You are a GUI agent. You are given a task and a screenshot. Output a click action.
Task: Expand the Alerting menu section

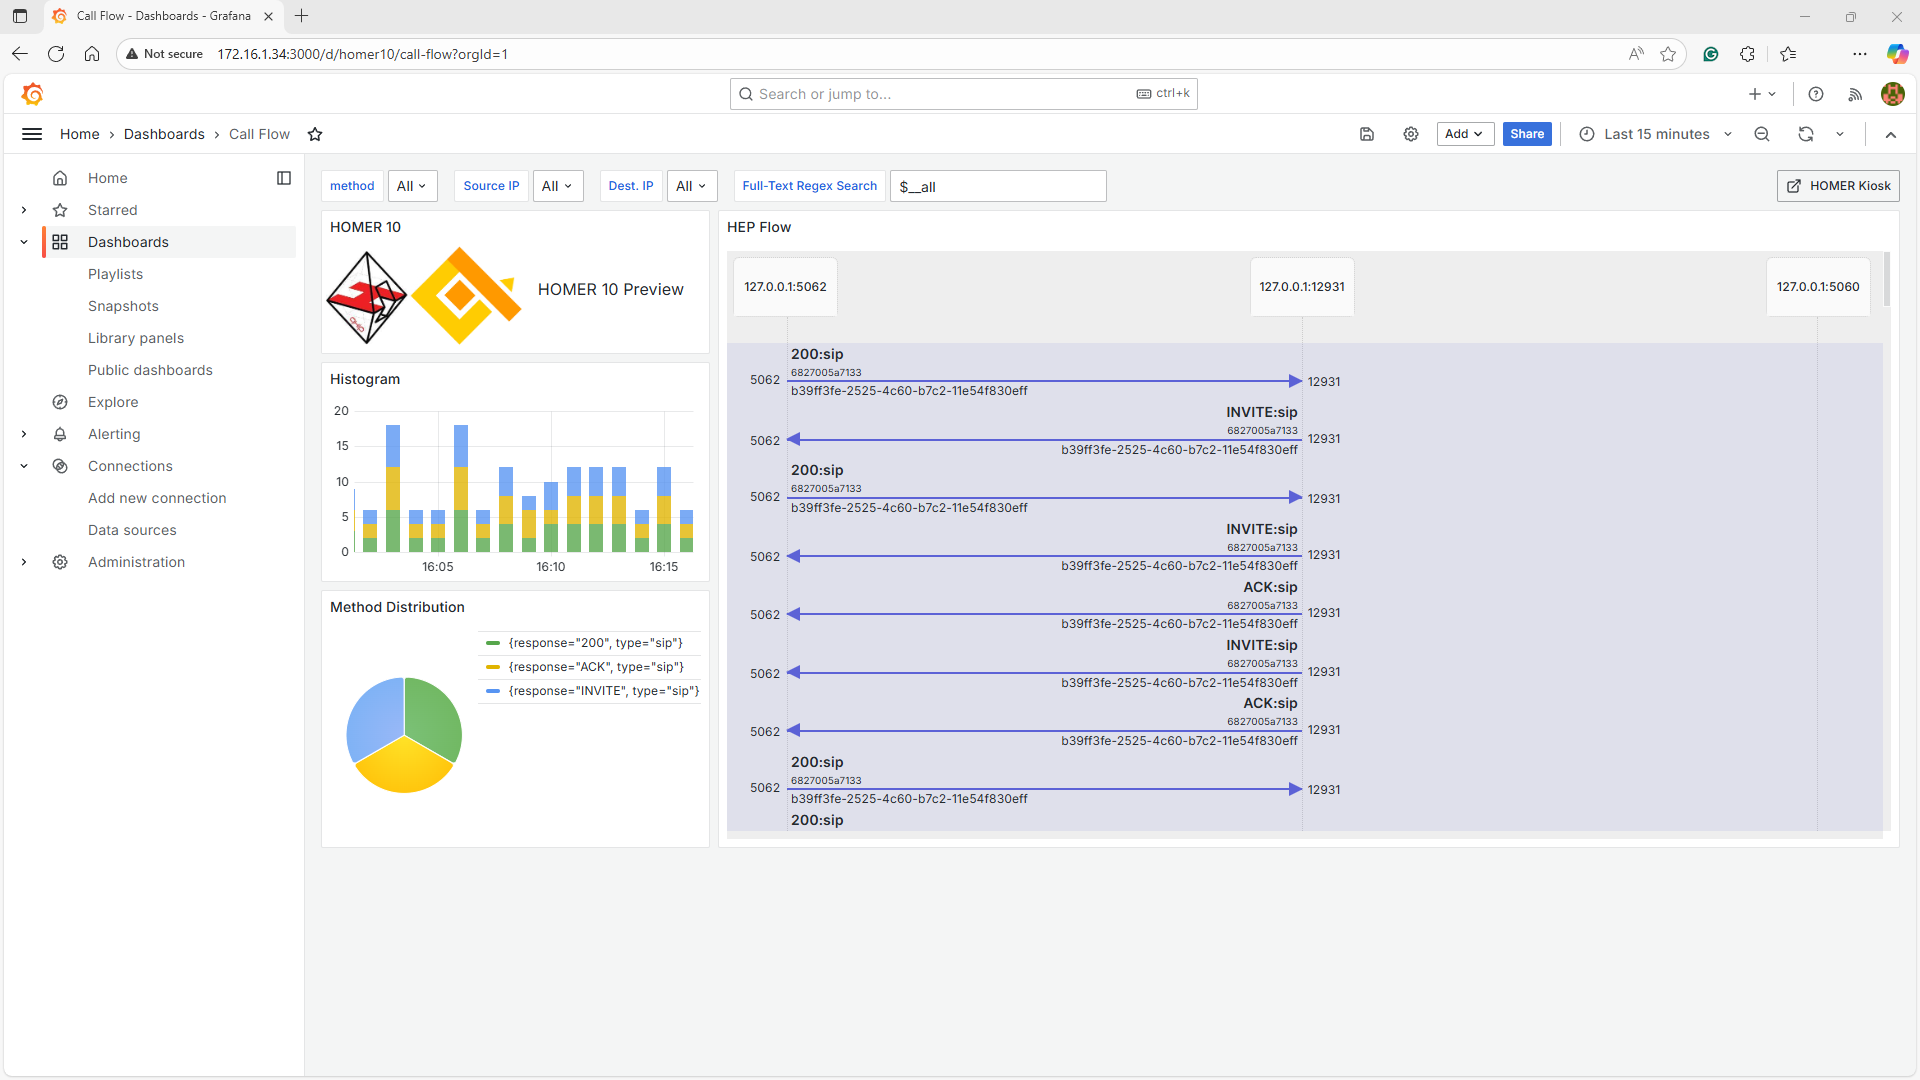pos(24,434)
